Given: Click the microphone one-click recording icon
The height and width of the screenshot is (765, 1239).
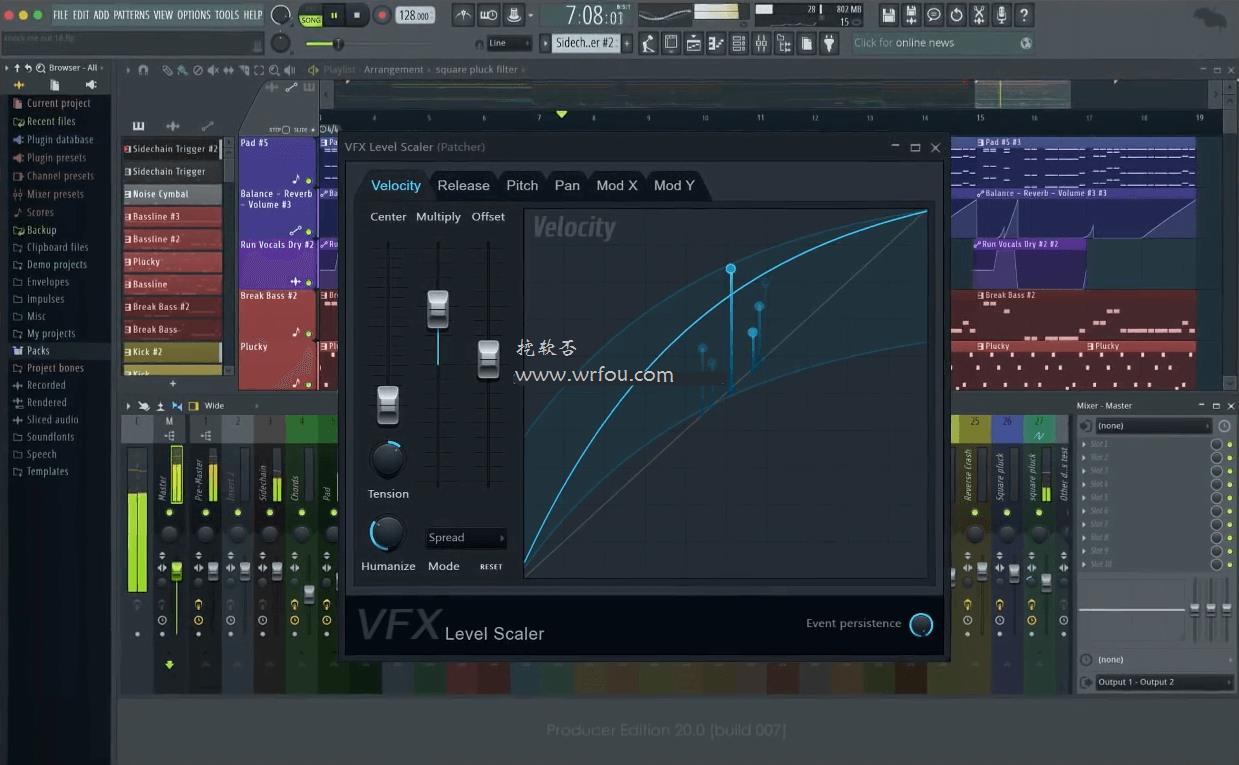Looking at the screenshot, I should pyautogui.click(x=1001, y=15).
